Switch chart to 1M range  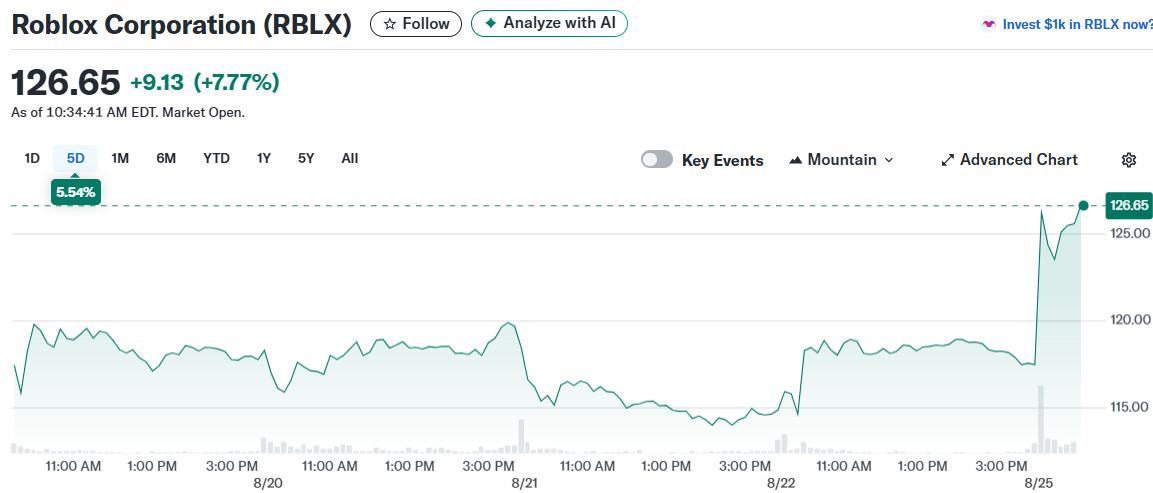(x=120, y=158)
